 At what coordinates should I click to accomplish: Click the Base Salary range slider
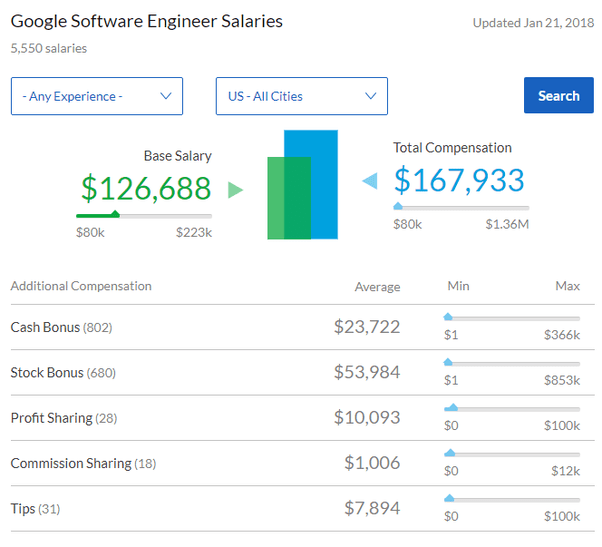tap(144, 214)
